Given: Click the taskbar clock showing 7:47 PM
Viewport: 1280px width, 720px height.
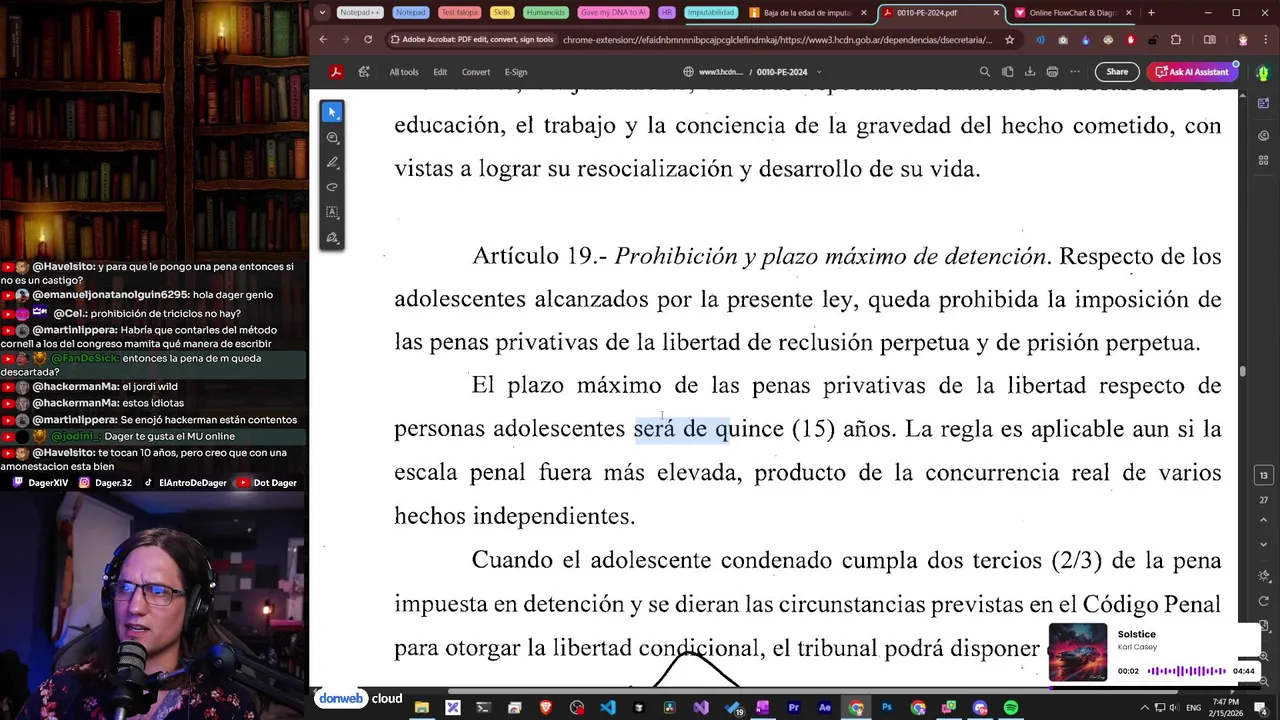Looking at the screenshot, I should (1224, 708).
